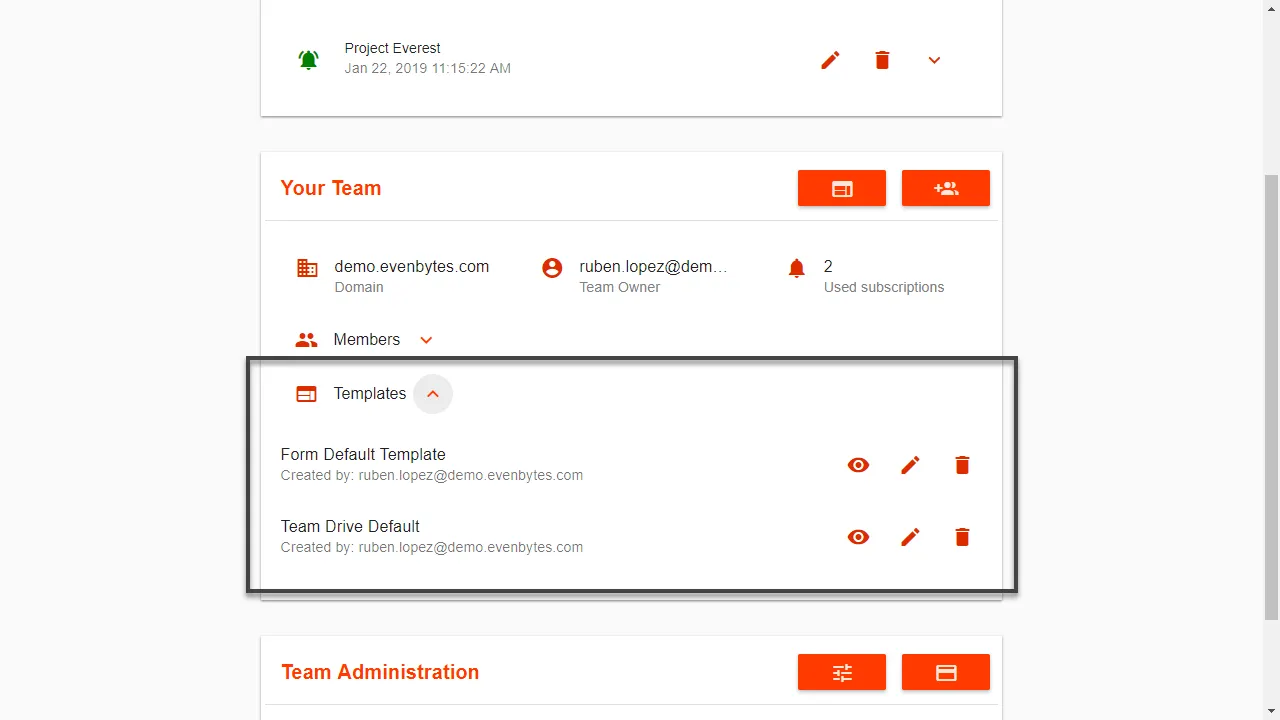1280x720 pixels.
Task: Click the Team Owner account icon
Action: pyautogui.click(x=552, y=268)
